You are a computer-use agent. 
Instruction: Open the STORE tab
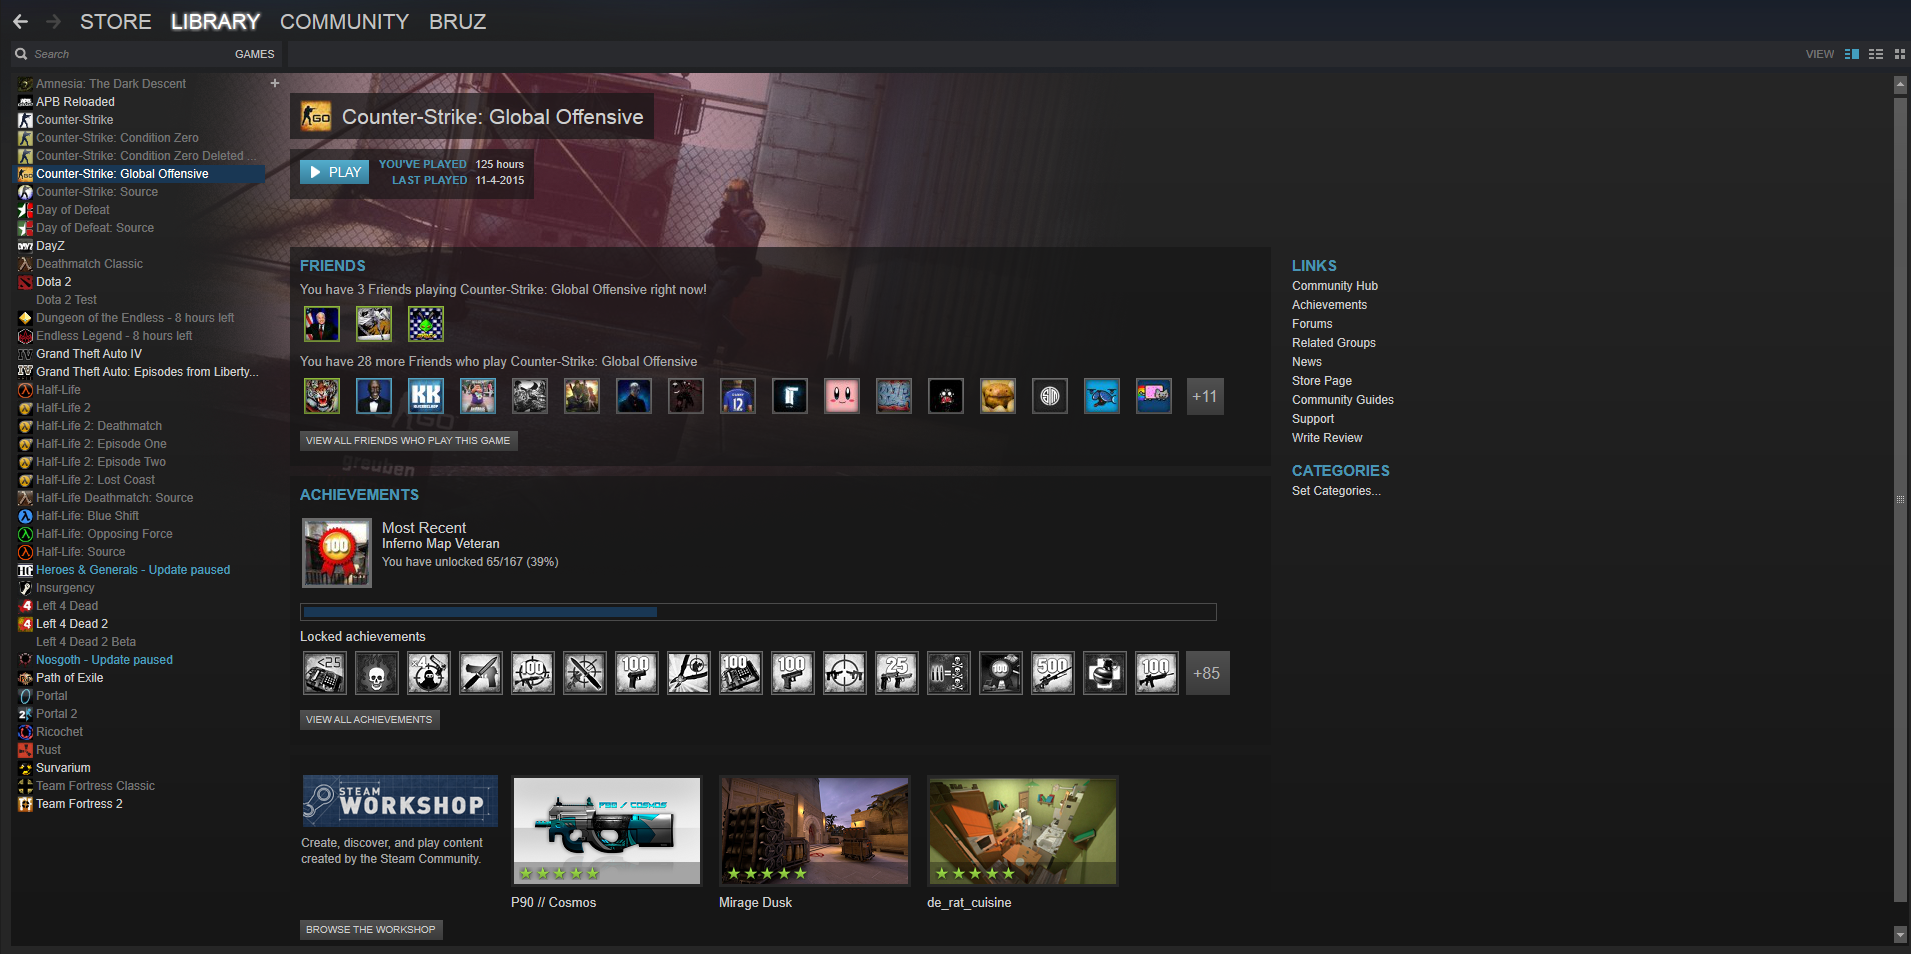116,22
